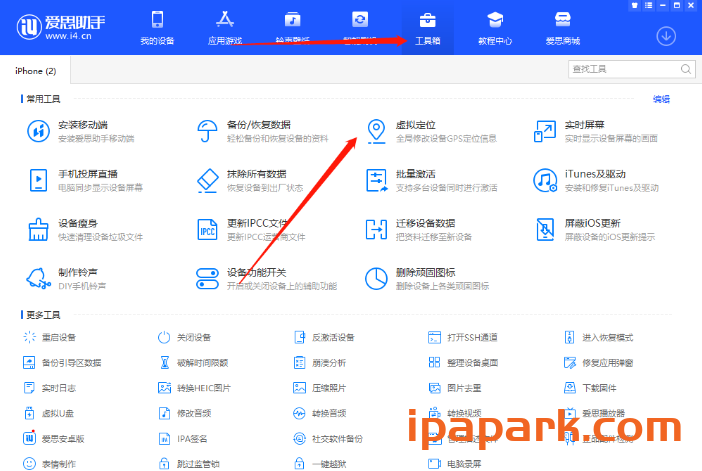
Task: Open 实时屏幕 (Real-time Screen) tool
Action: coord(595,131)
